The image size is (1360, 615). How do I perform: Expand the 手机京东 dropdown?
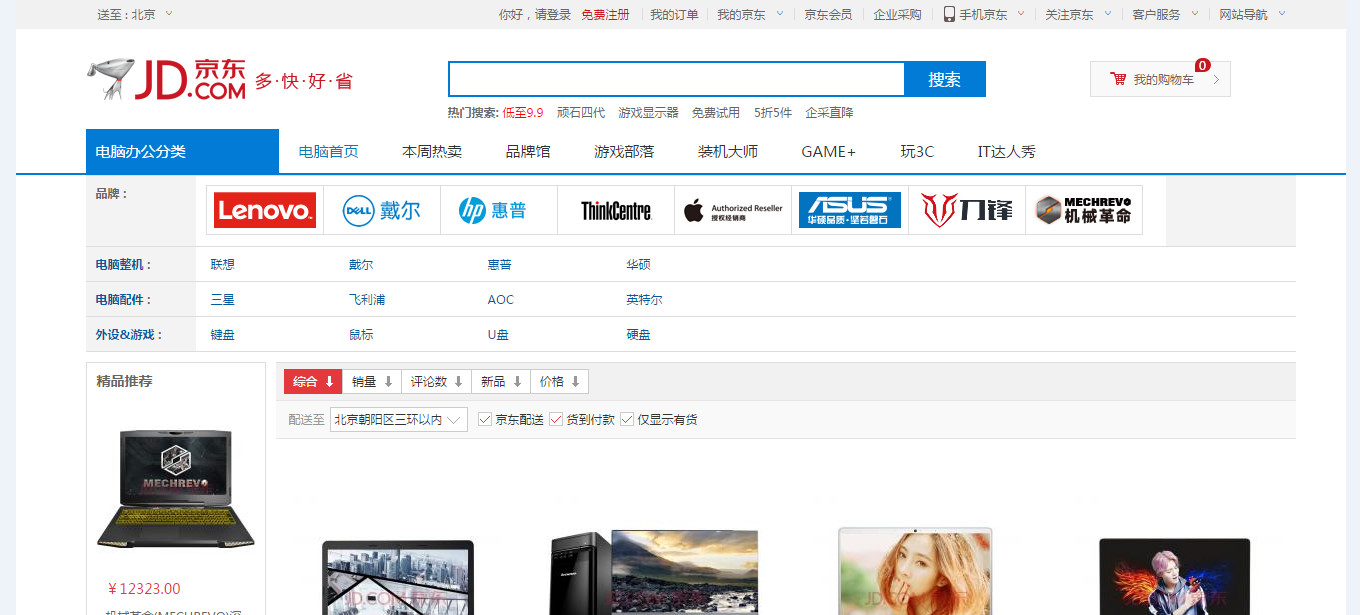click(x=992, y=14)
